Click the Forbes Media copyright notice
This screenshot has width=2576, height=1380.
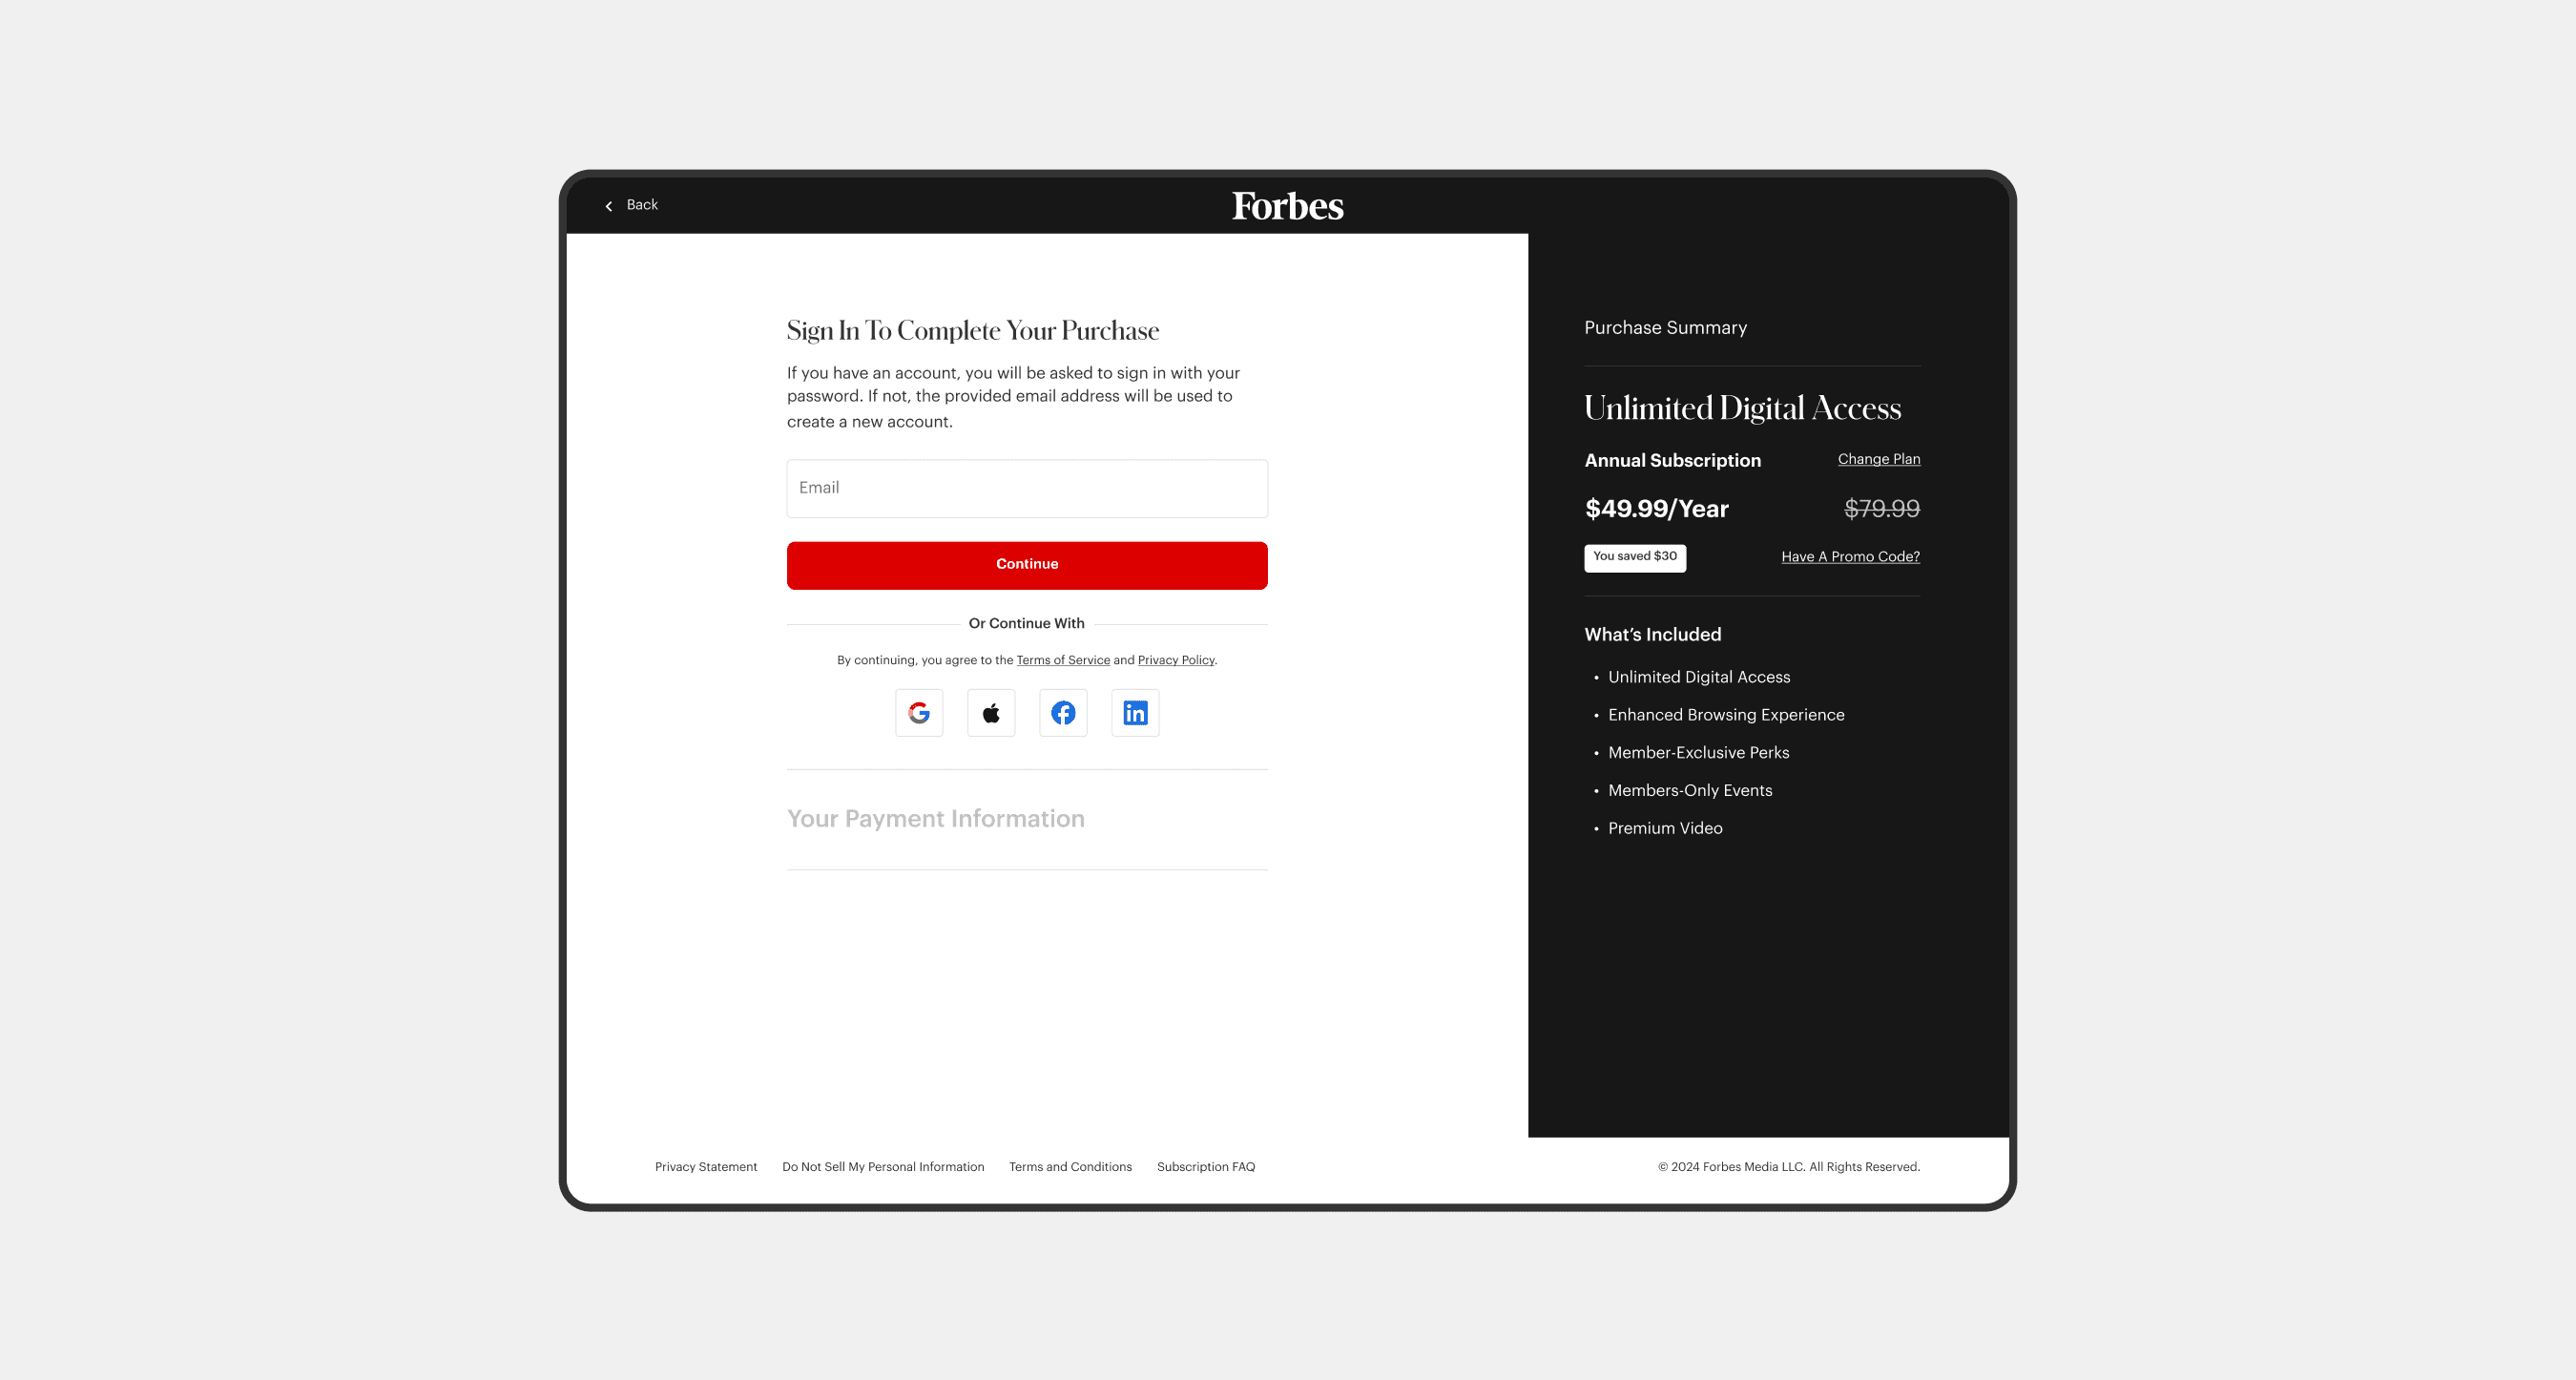click(x=1789, y=1167)
